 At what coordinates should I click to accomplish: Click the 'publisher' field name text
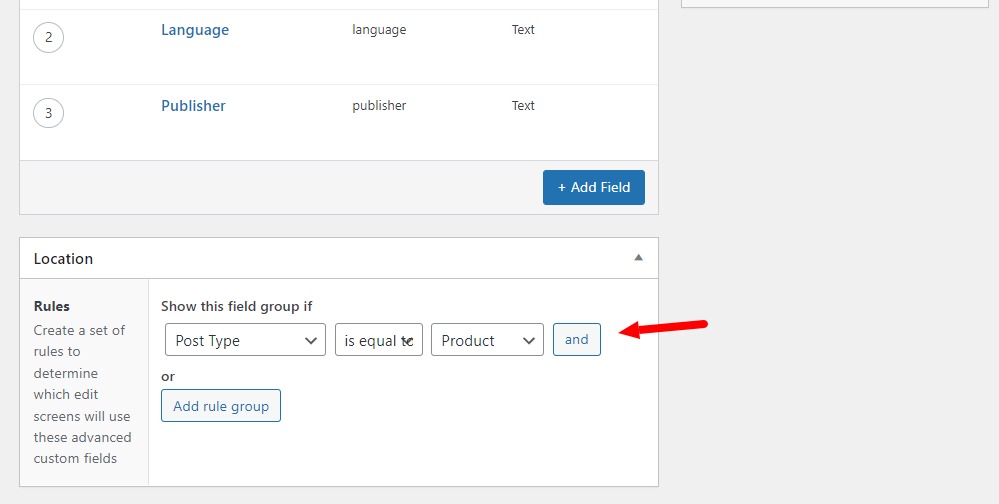click(x=379, y=106)
